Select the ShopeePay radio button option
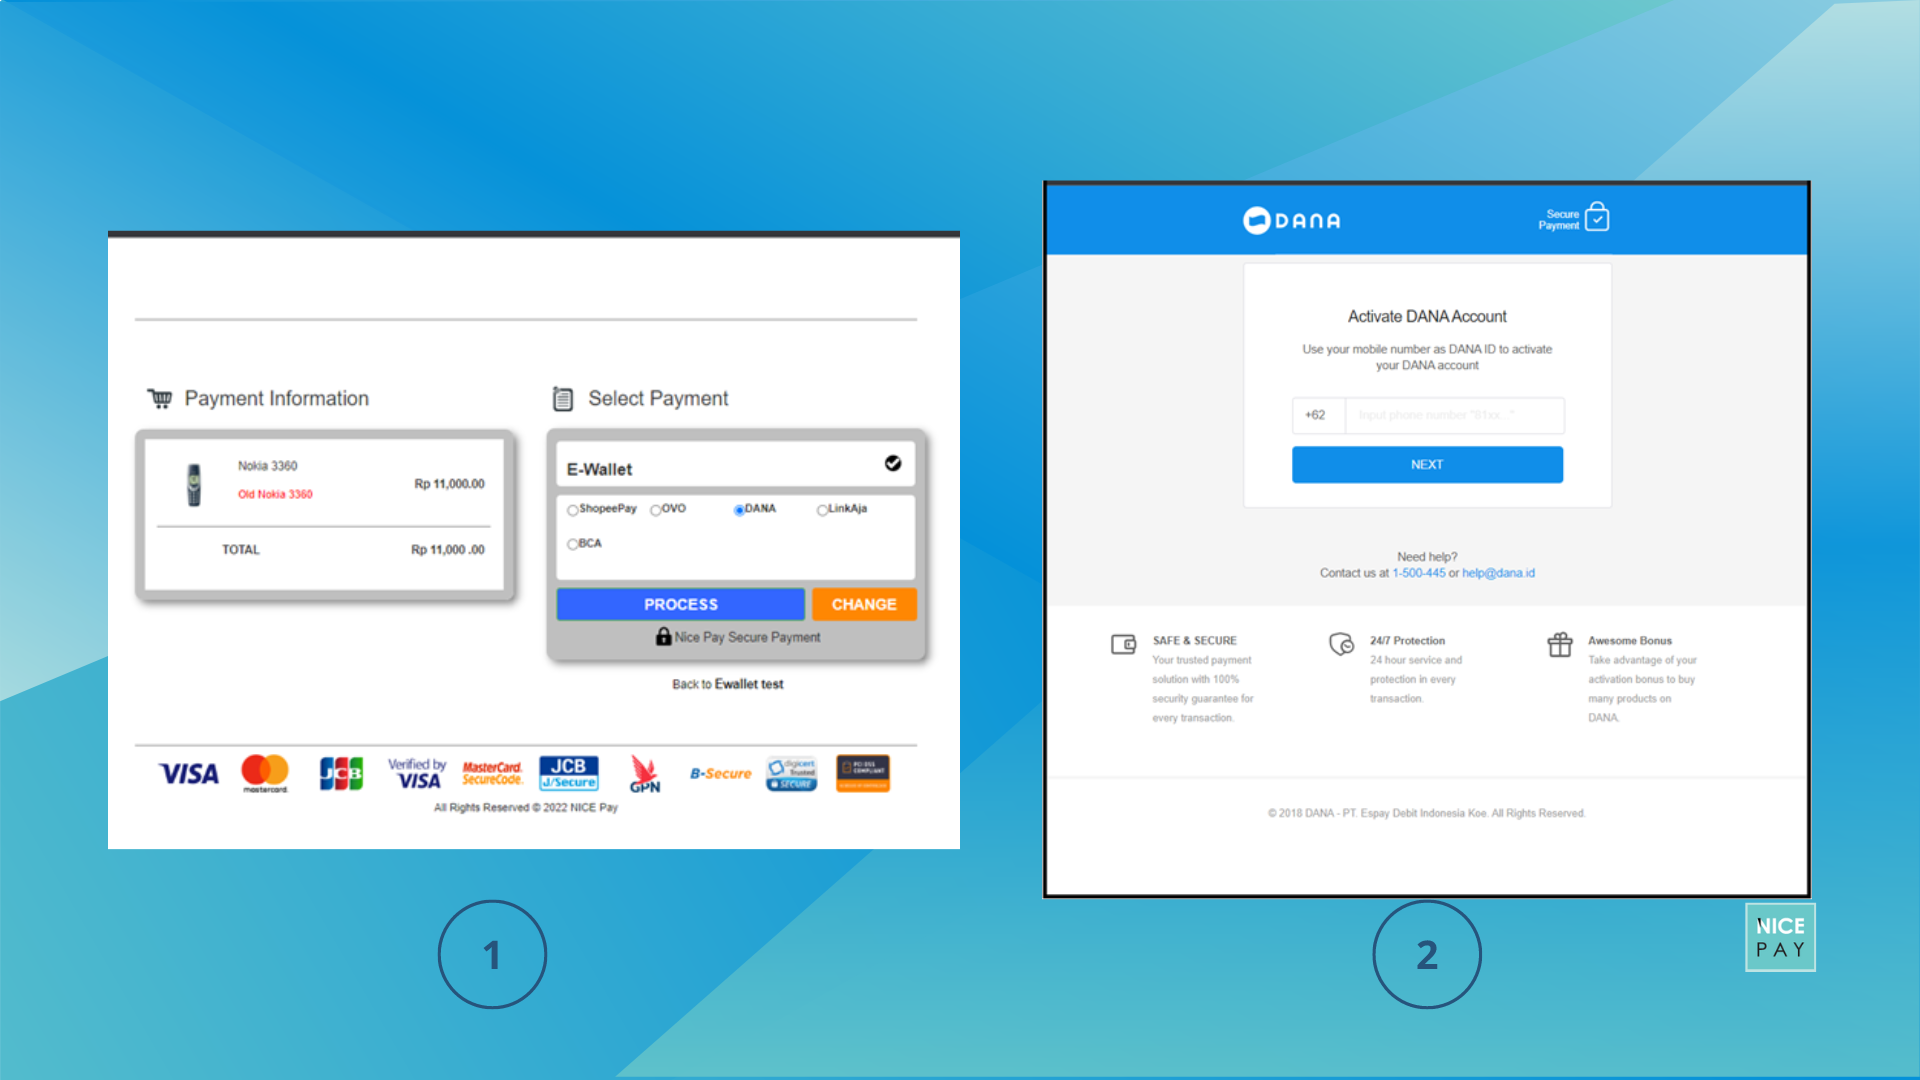The image size is (1920, 1080). (570, 509)
